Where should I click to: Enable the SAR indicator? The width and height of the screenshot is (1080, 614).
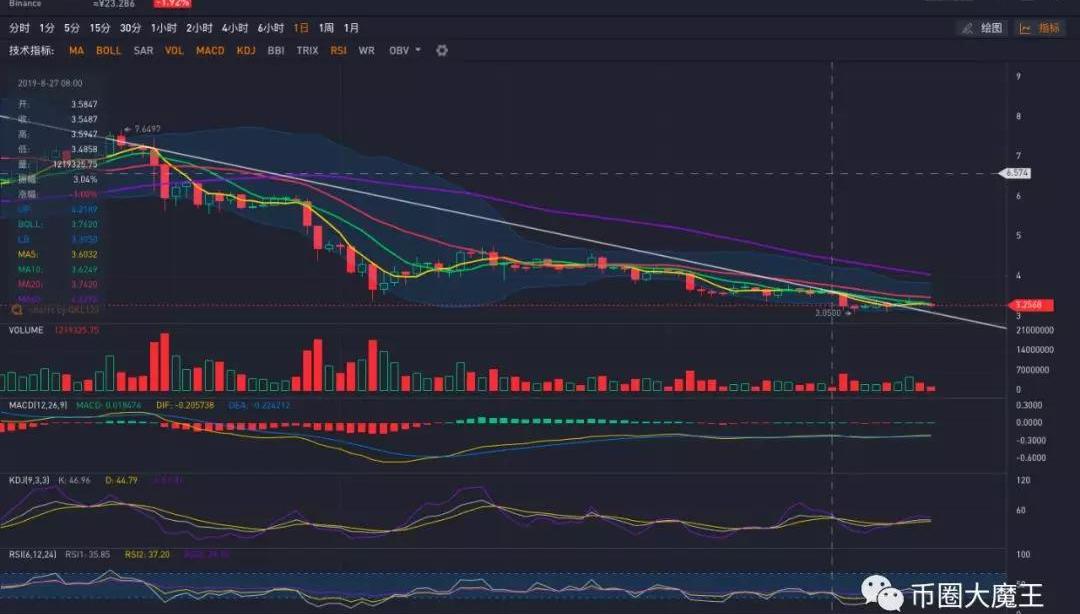click(143, 50)
